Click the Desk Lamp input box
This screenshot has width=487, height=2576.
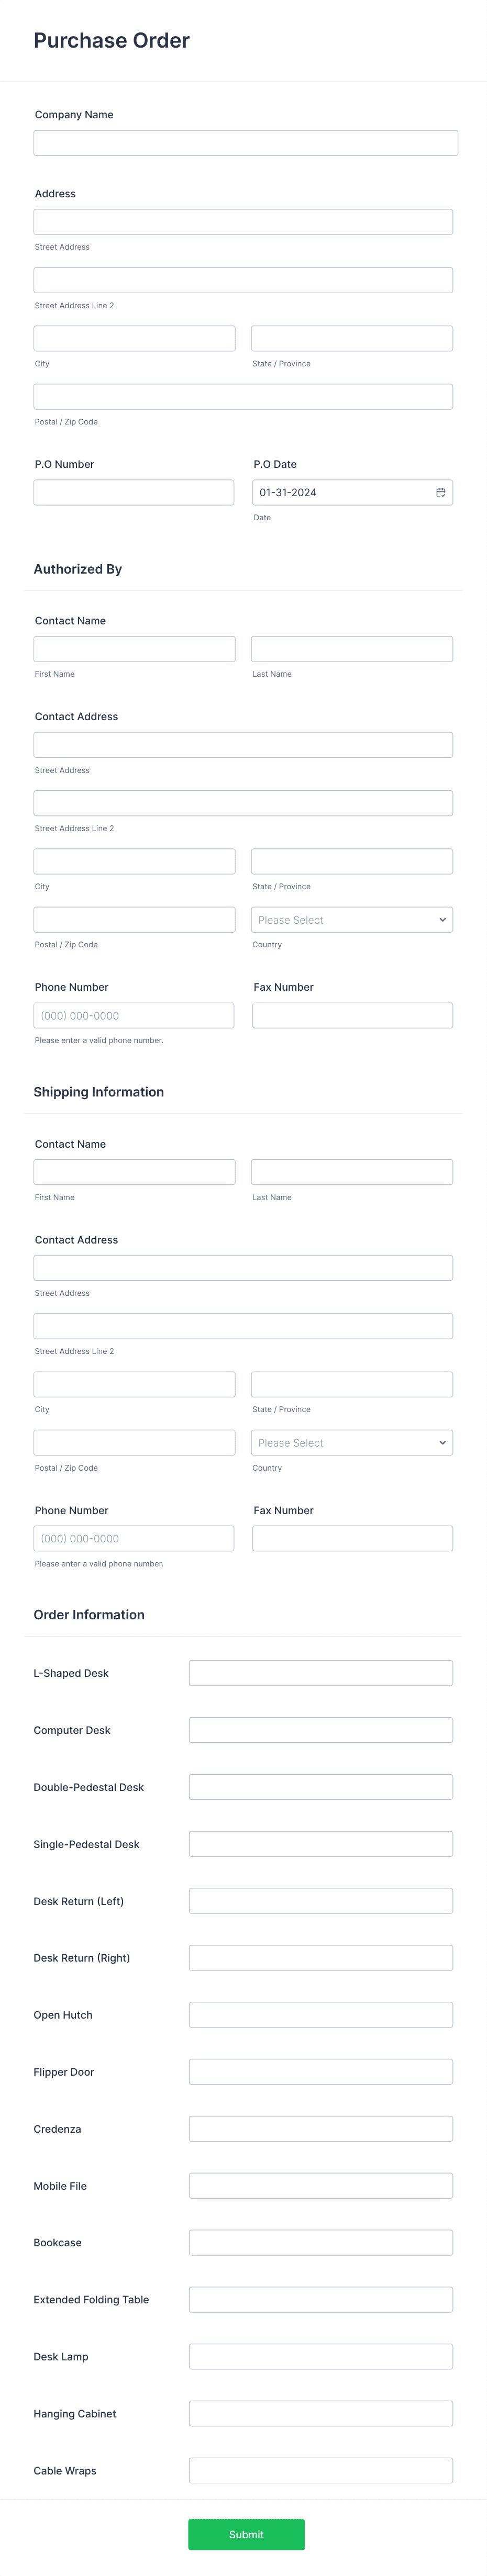click(321, 2357)
